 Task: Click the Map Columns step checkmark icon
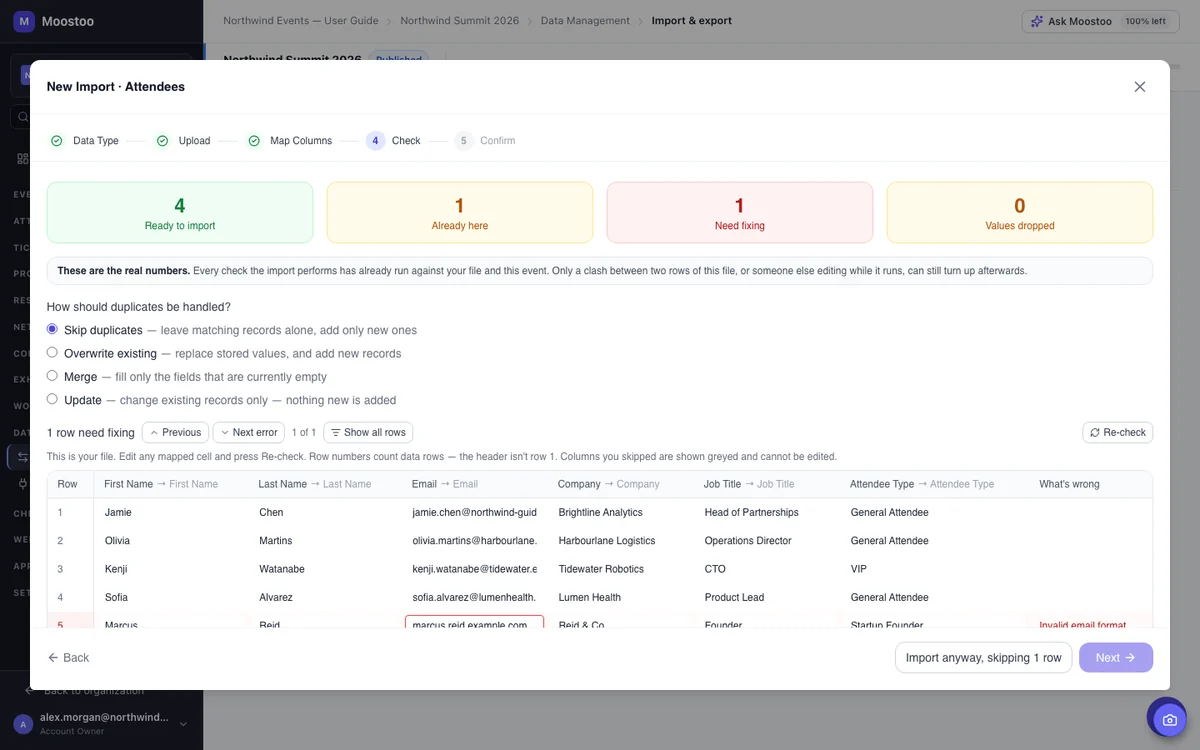(x=254, y=141)
